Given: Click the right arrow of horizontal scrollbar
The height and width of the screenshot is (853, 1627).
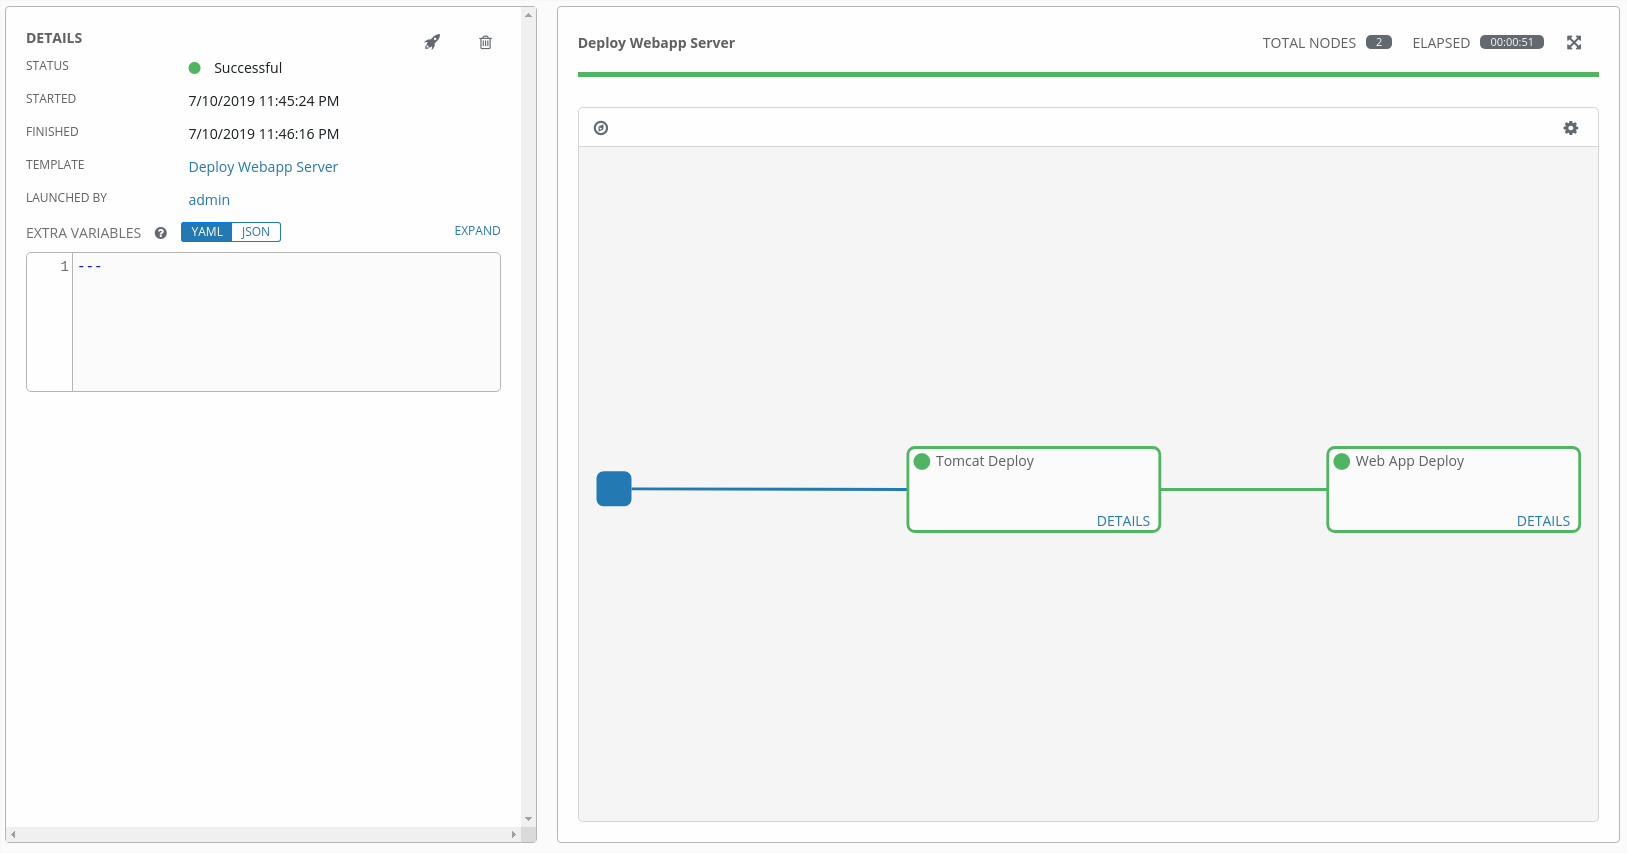Looking at the screenshot, I should (x=514, y=834).
